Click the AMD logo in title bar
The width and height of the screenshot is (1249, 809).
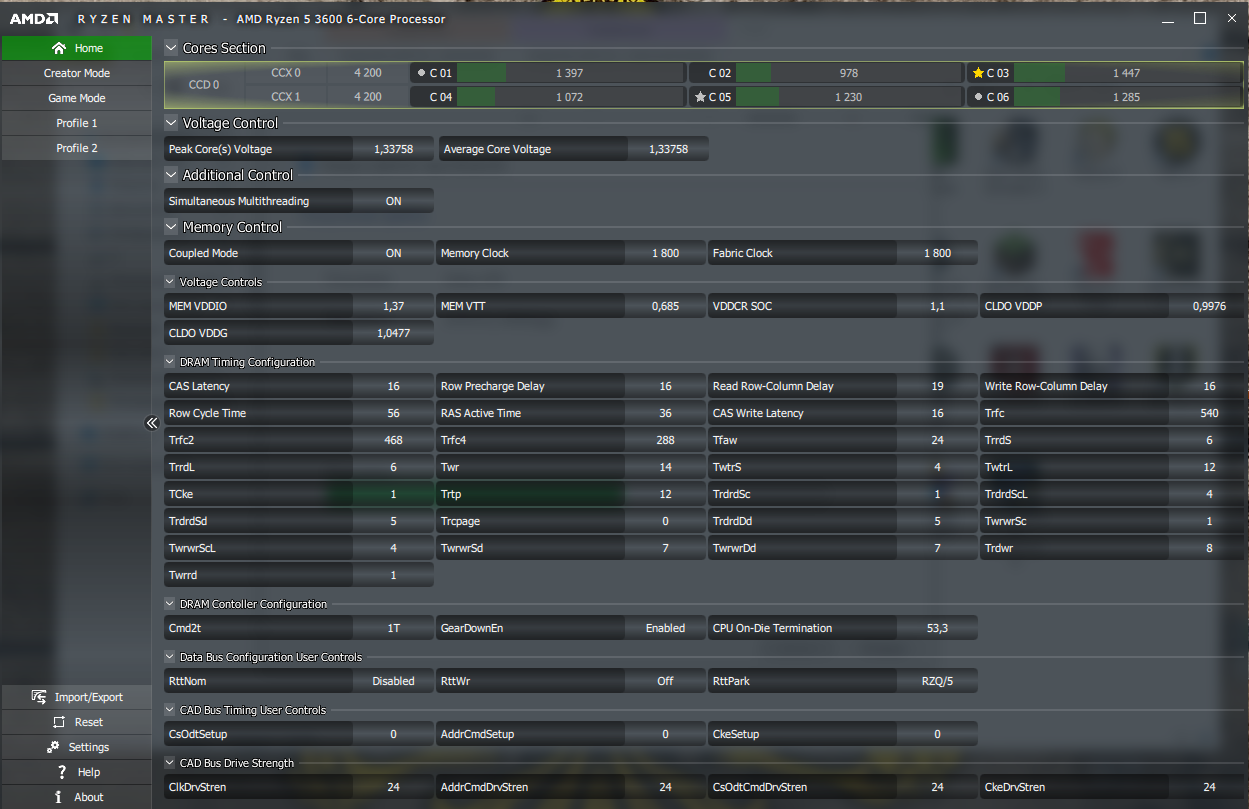coord(34,19)
